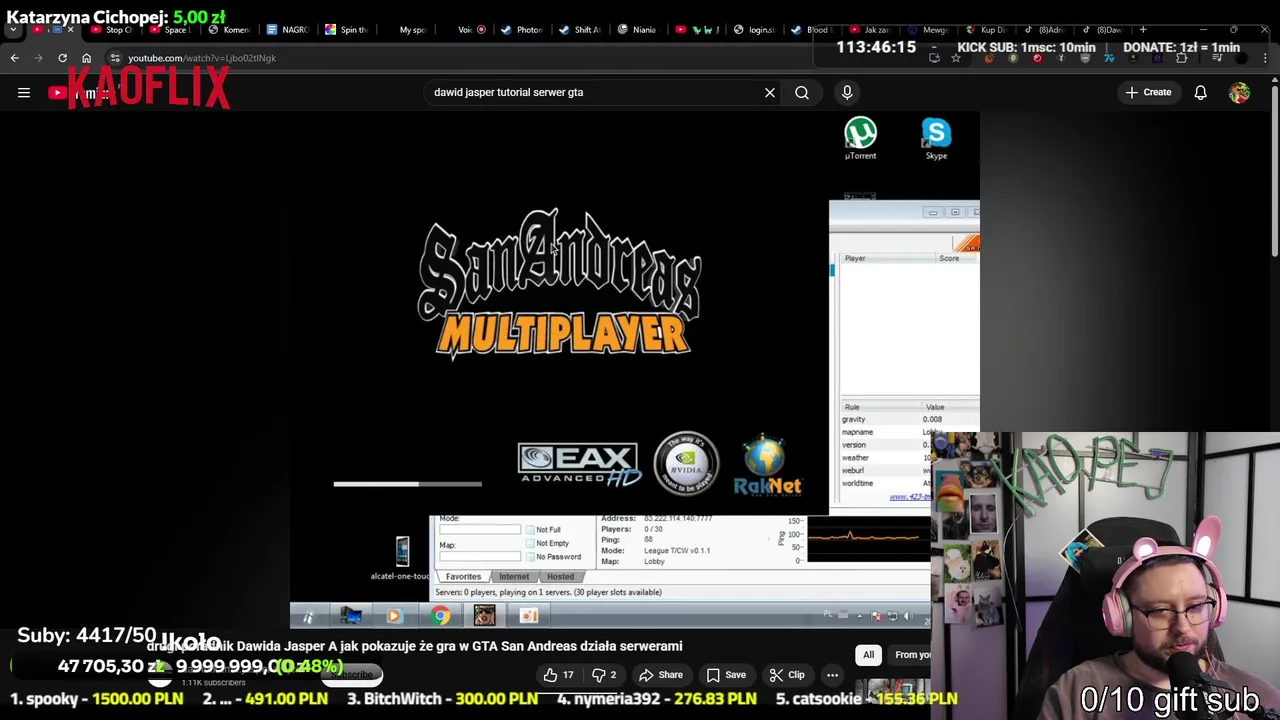Click the Share button under the video
1280x720 pixels.
point(661,675)
